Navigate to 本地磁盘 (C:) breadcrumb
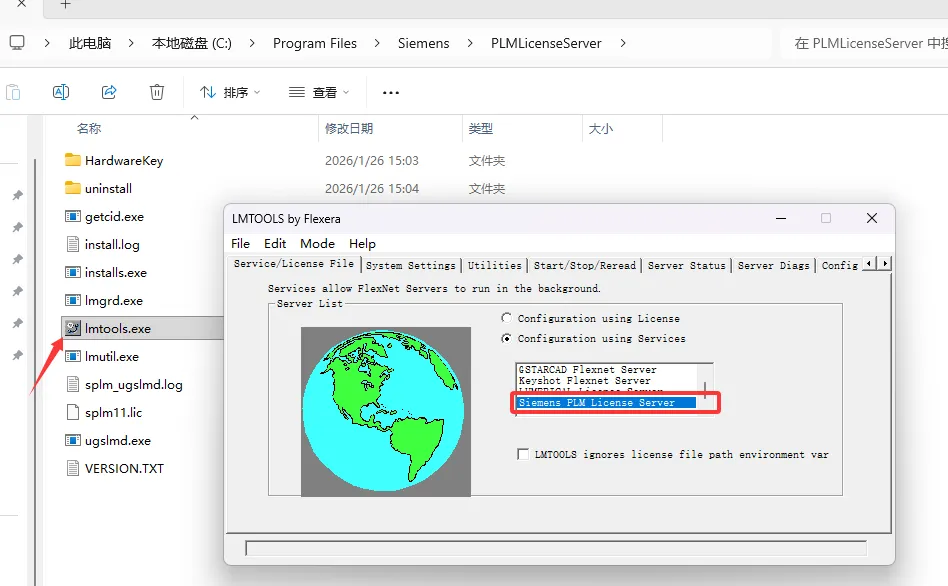Screen dimensions: 948x586 191,43
